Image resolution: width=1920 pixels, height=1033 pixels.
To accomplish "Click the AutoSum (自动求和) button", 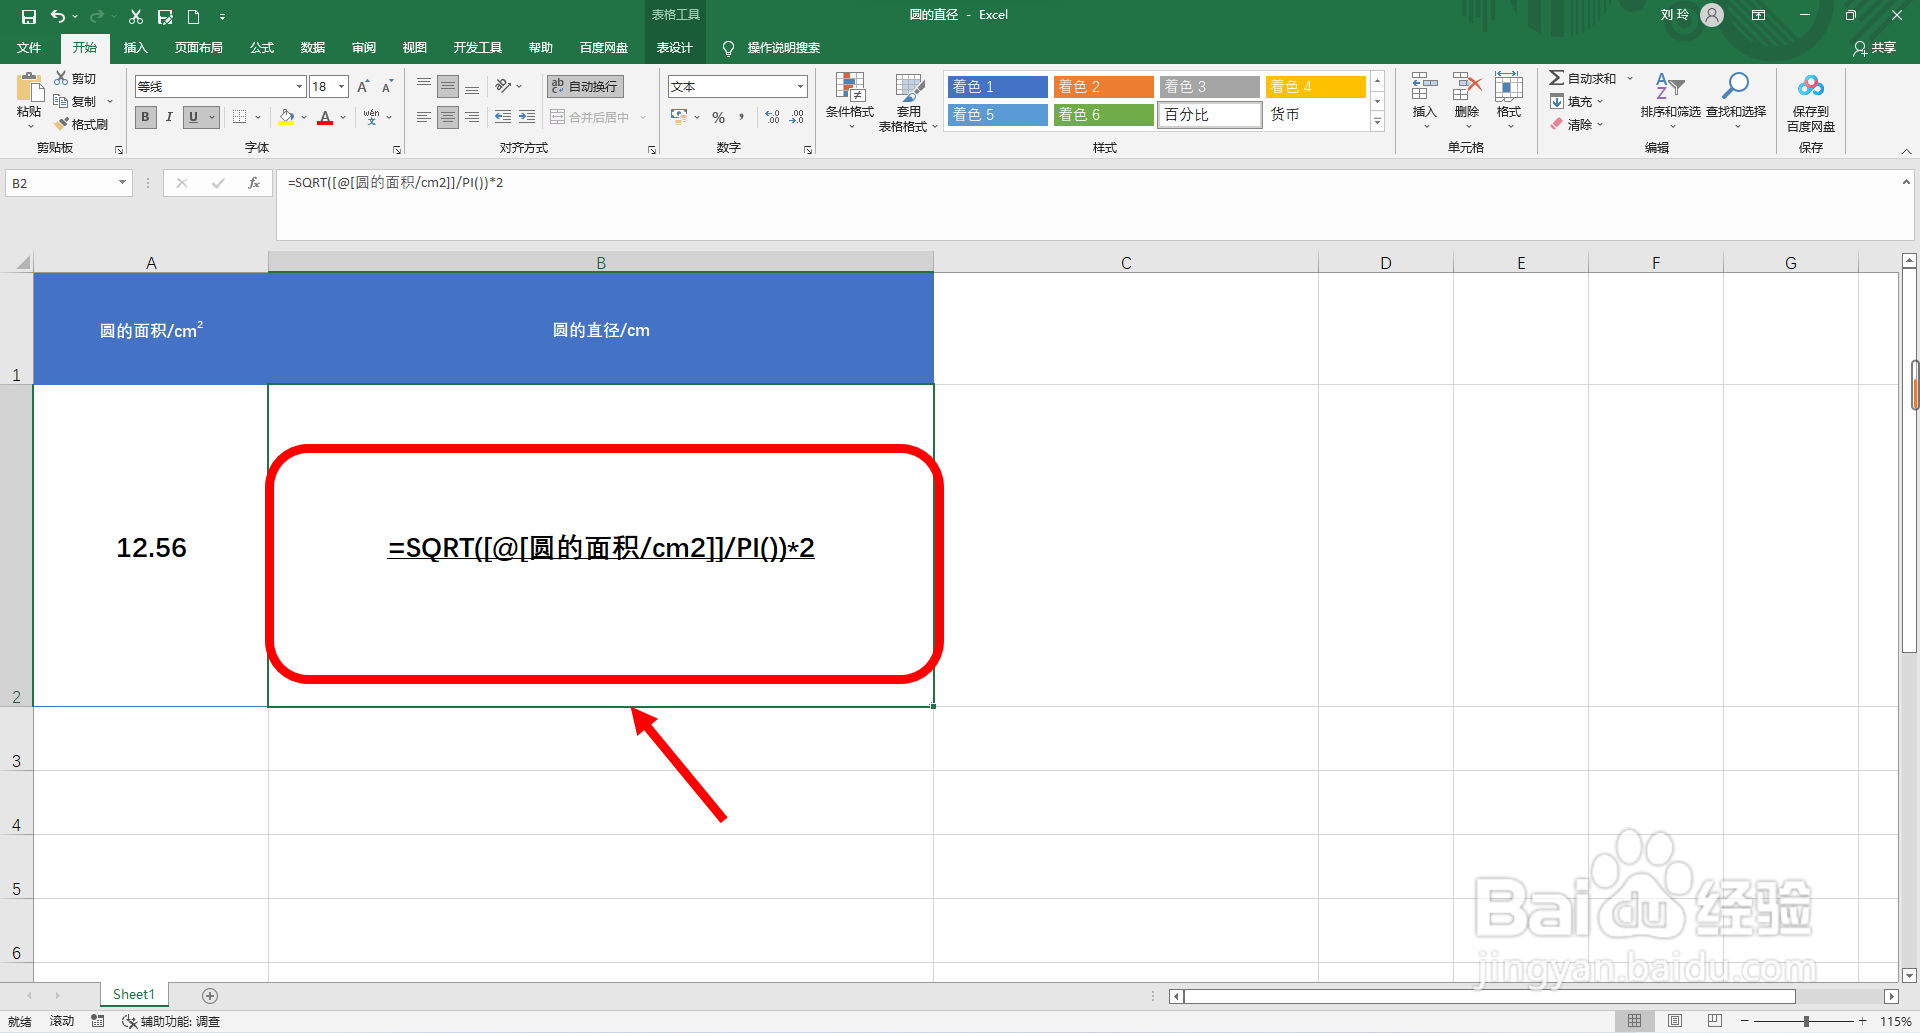I will tap(1582, 78).
